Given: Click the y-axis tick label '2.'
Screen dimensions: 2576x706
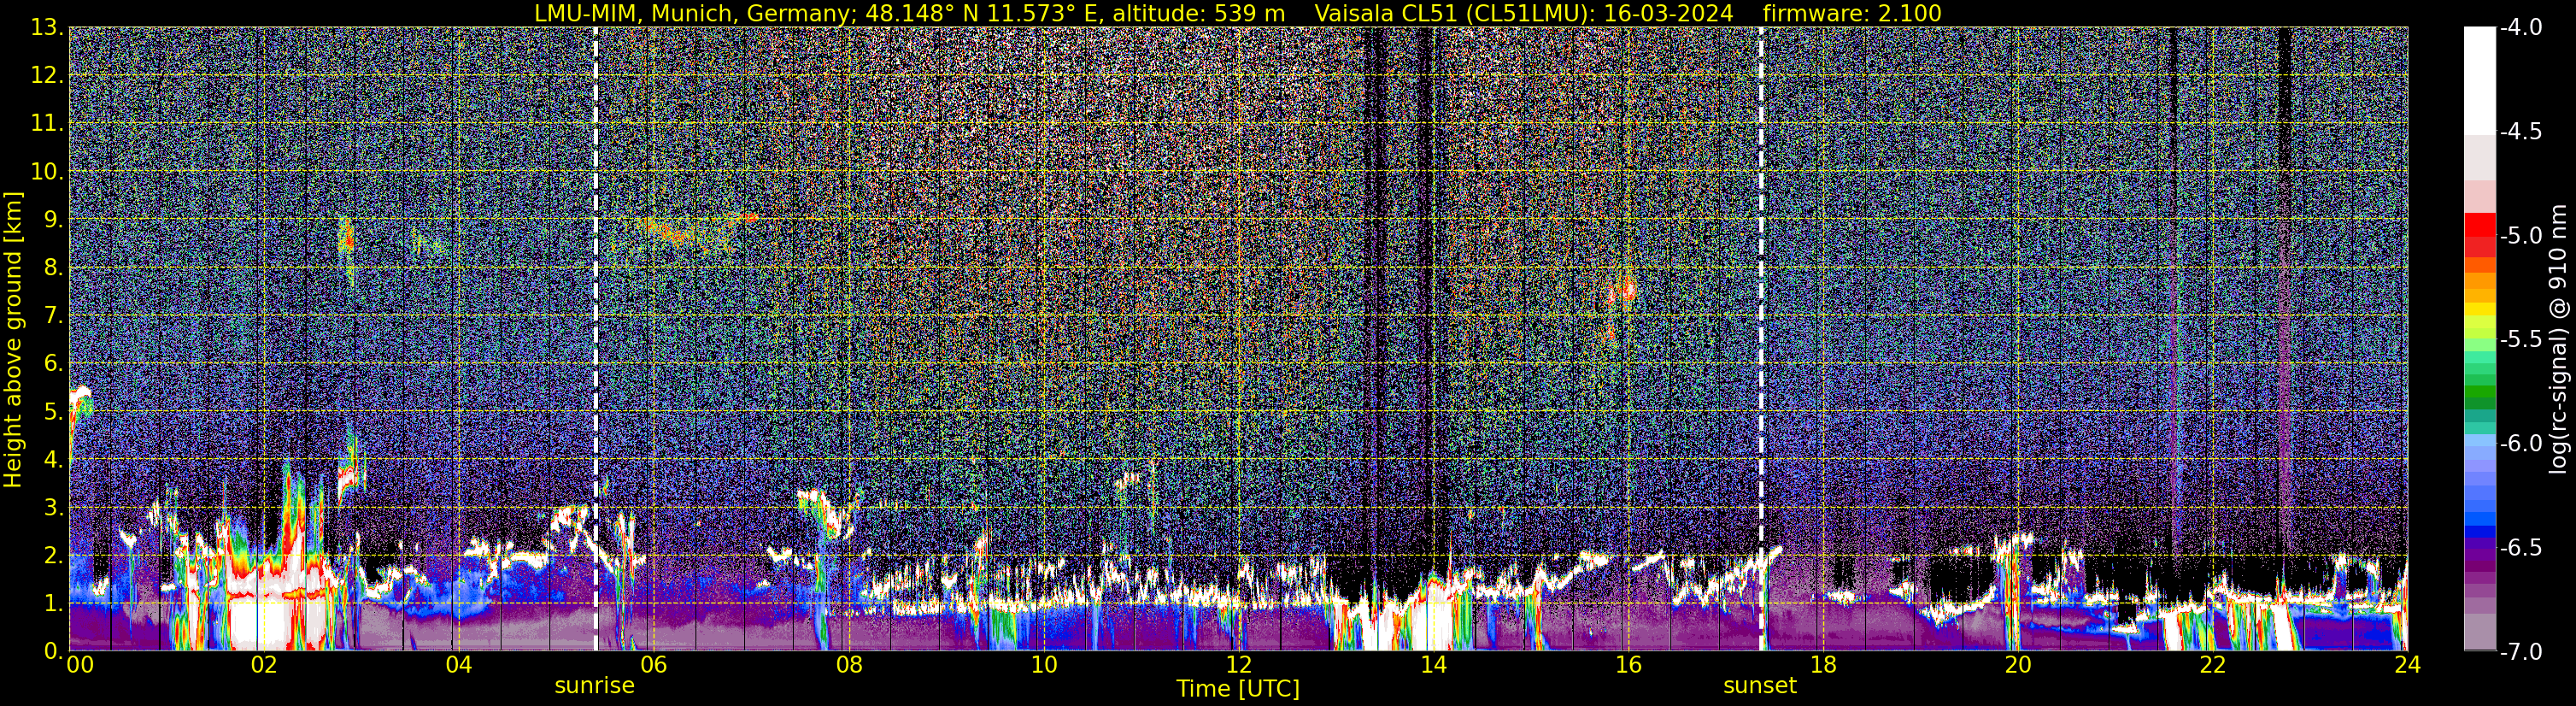Looking at the screenshot, I should [x=53, y=556].
